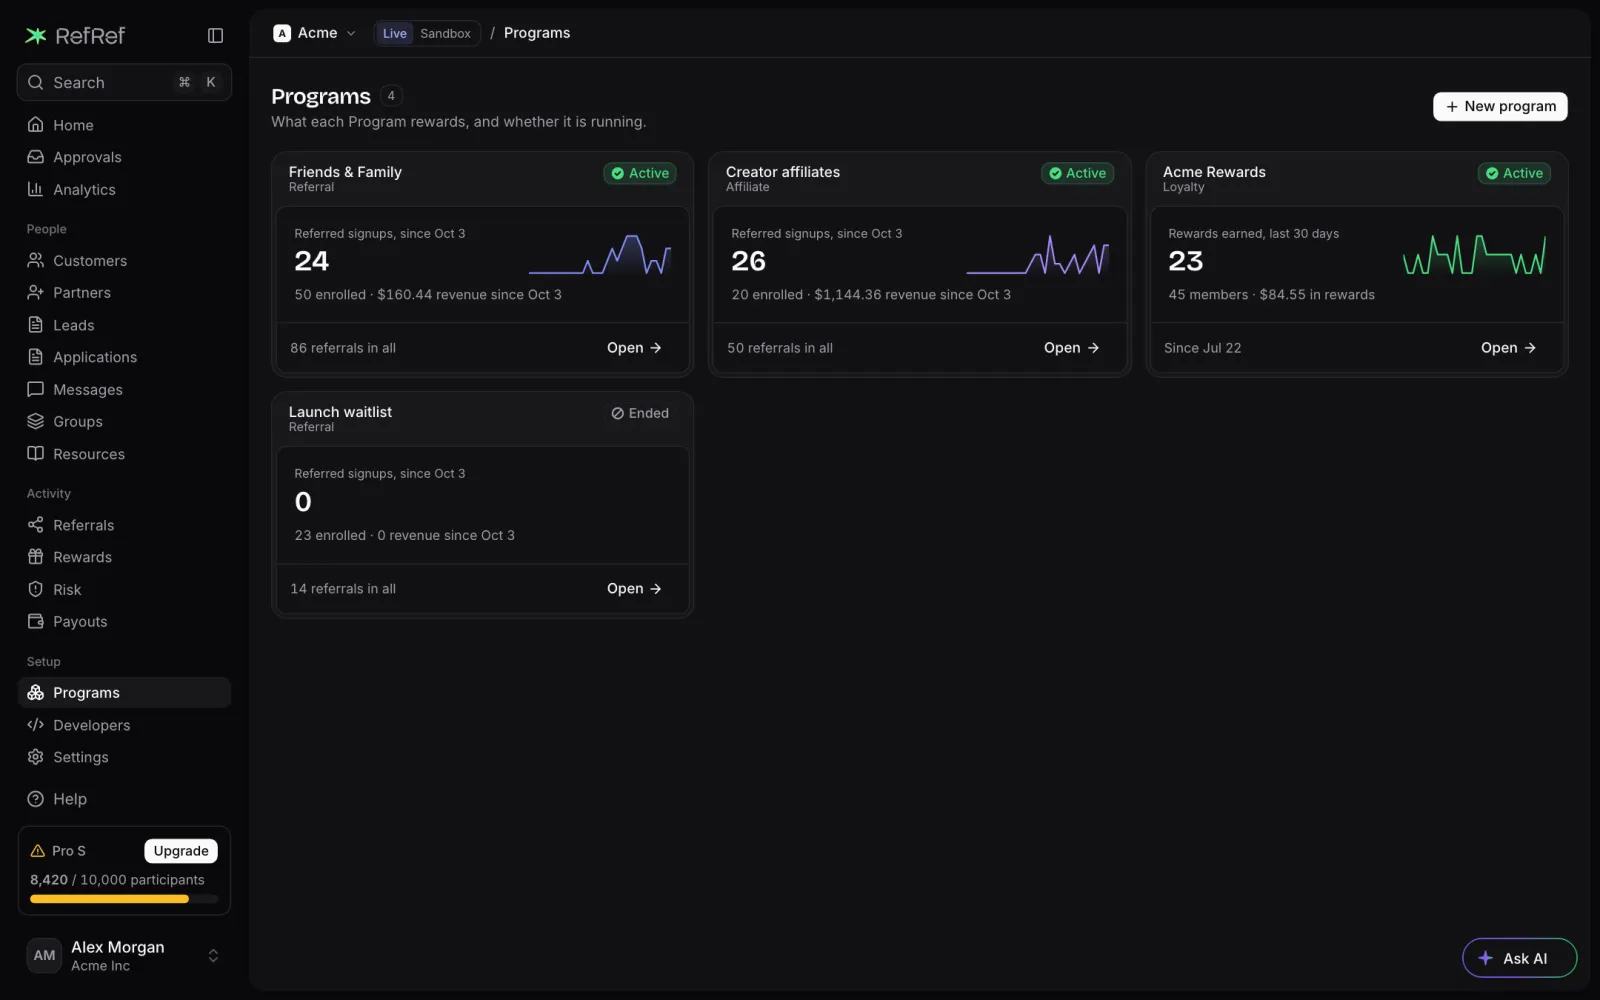
Task: Open the Launch waitlist program
Action: pos(634,589)
